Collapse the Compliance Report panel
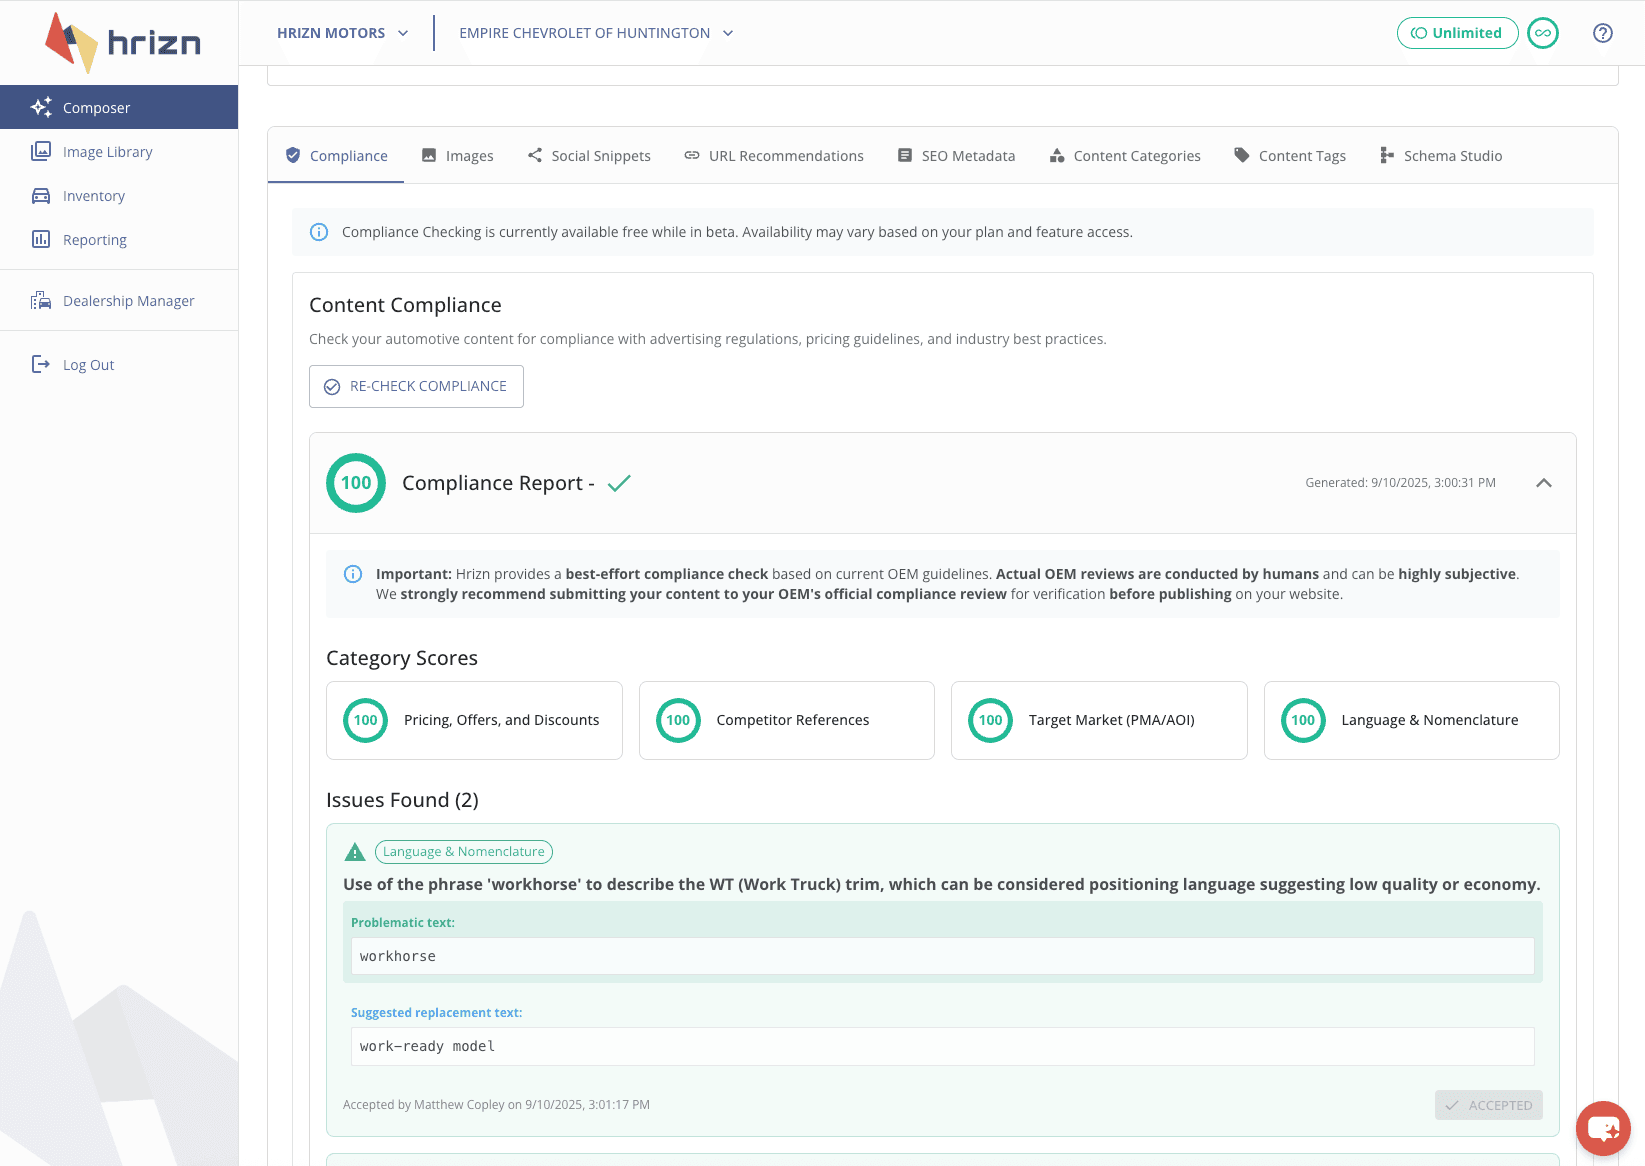Viewport: 1645px width, 1166px height. (1543, 483)
